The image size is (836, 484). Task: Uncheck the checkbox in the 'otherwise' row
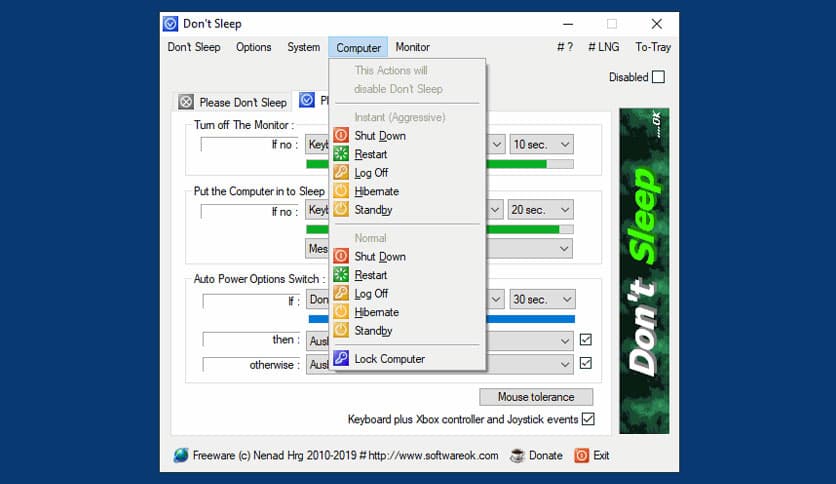point(585,364)
